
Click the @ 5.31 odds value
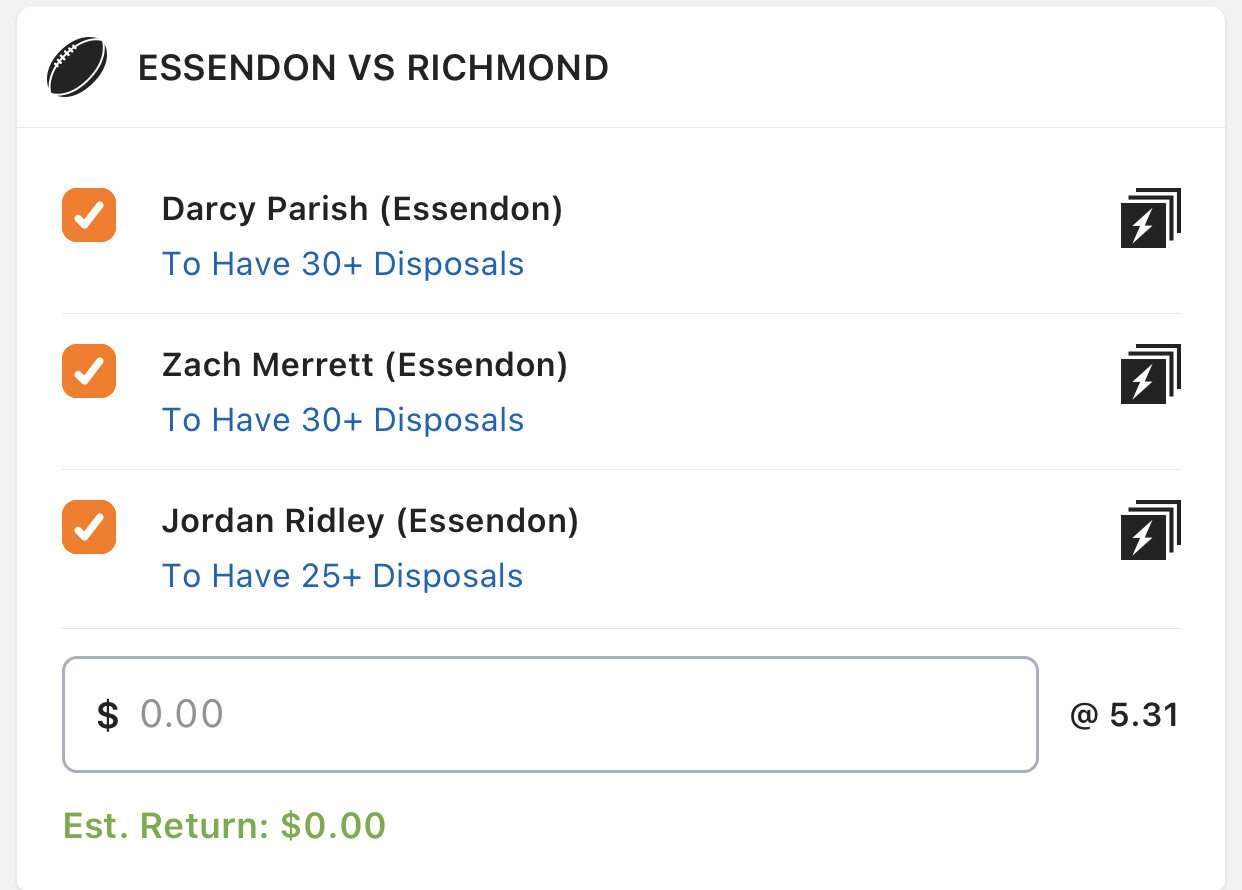[x=1124, y=715]
